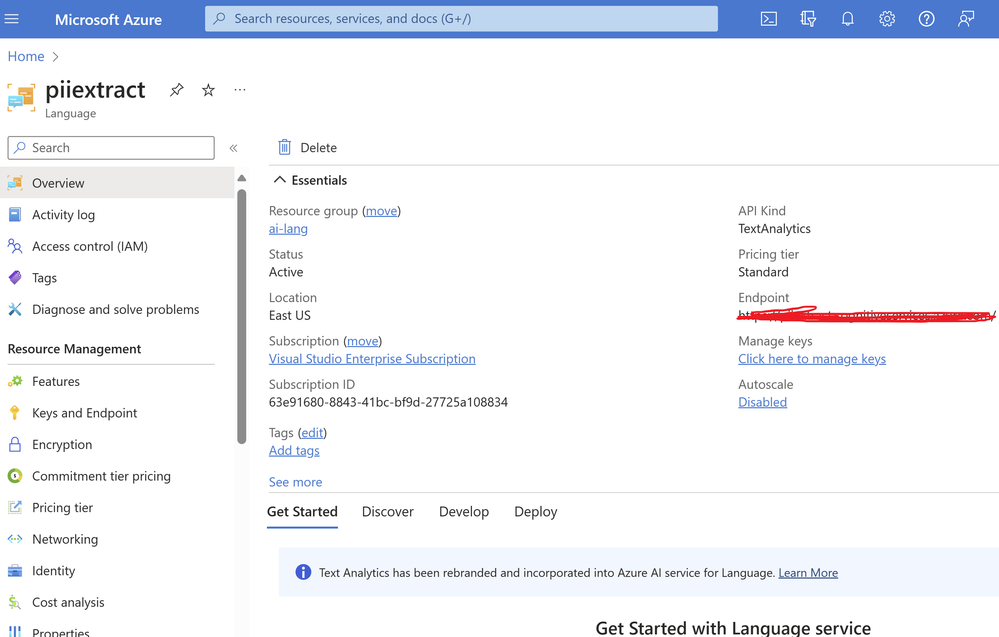
Task: Click sidebar scroll-up arrow
Action: 241,178
